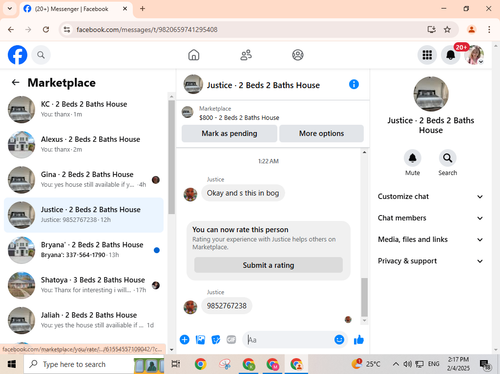Click the 9852767238 message bubble

click(227, 306)
